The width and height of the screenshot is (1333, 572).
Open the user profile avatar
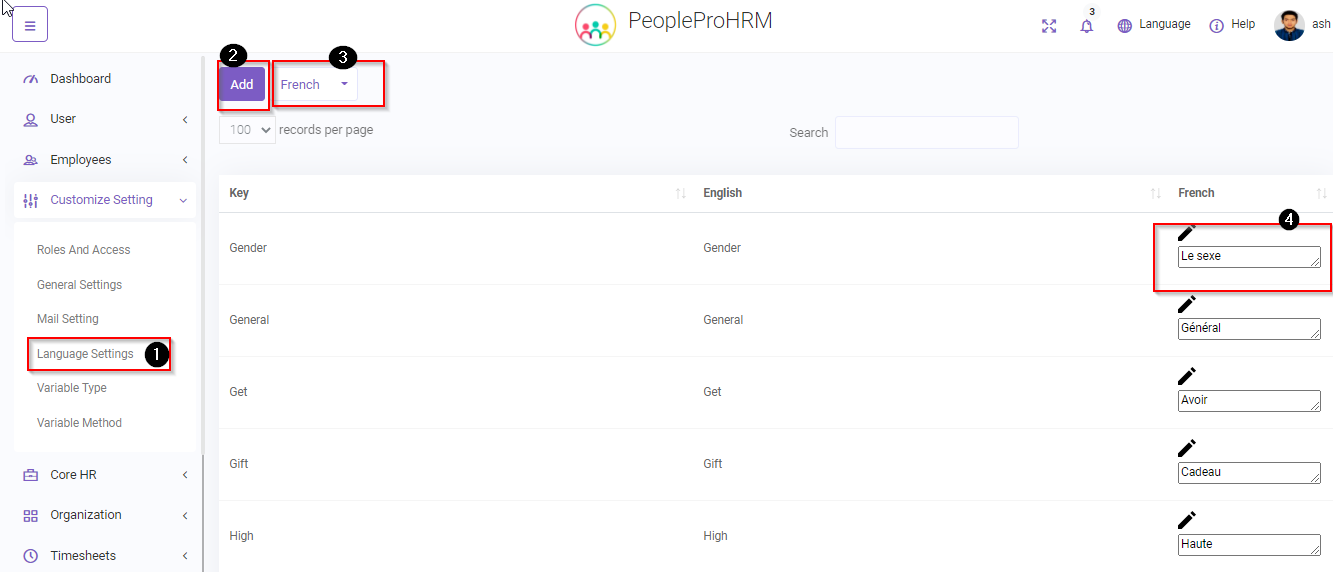1289,25
